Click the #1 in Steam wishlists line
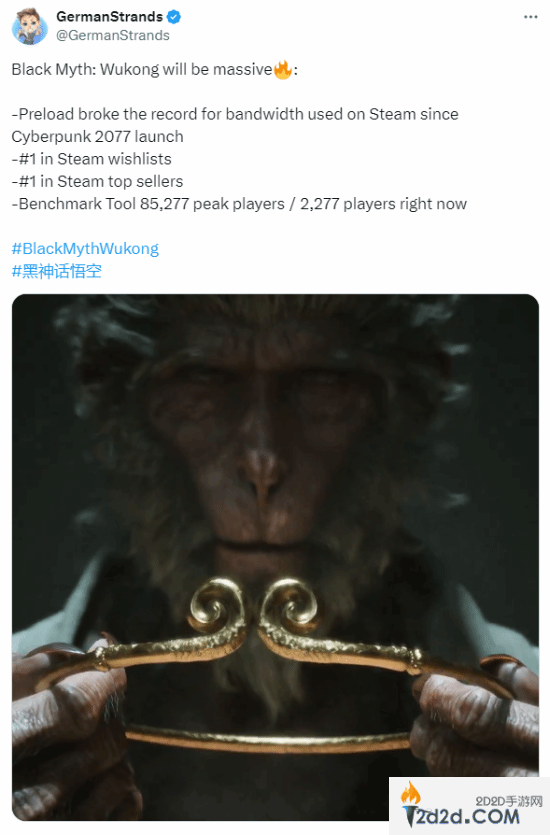550x835 pixels. tap(92, 159)
